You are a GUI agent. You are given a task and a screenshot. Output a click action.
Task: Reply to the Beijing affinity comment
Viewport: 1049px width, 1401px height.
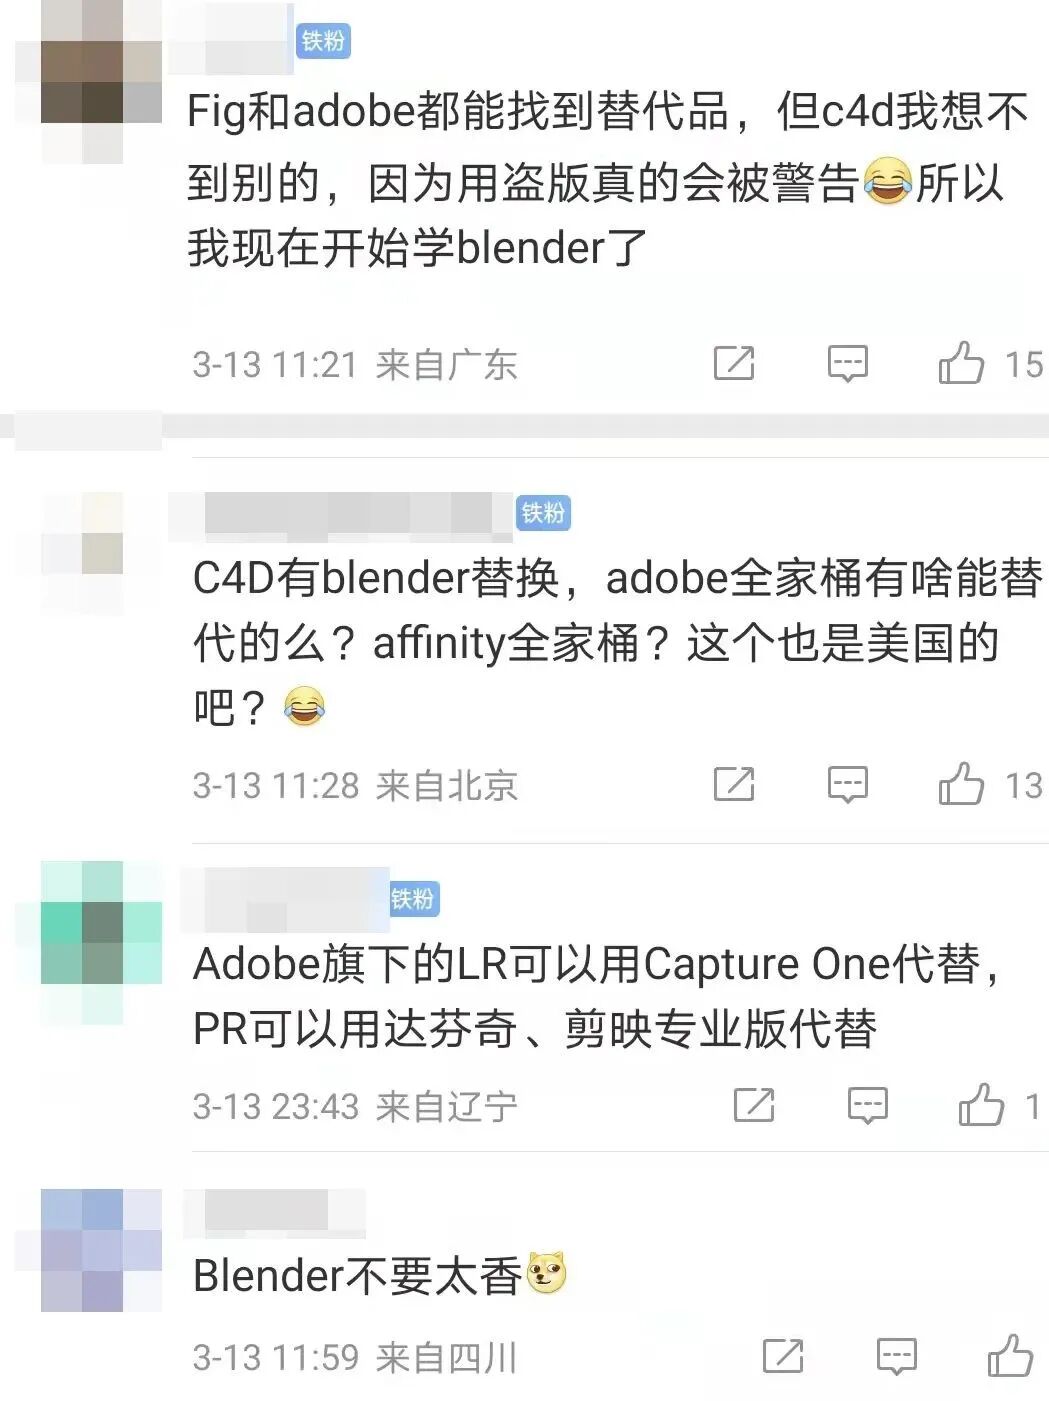tap(847, 785)
